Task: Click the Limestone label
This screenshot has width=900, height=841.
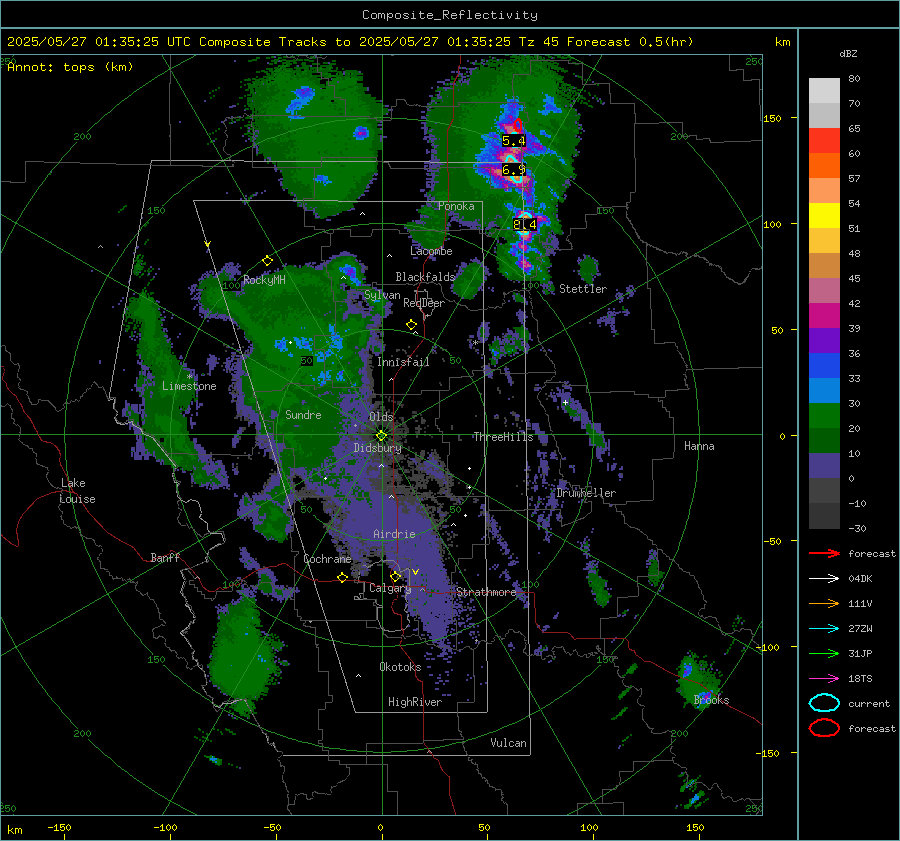Action: pyautogui.click(x=189, y=386)
